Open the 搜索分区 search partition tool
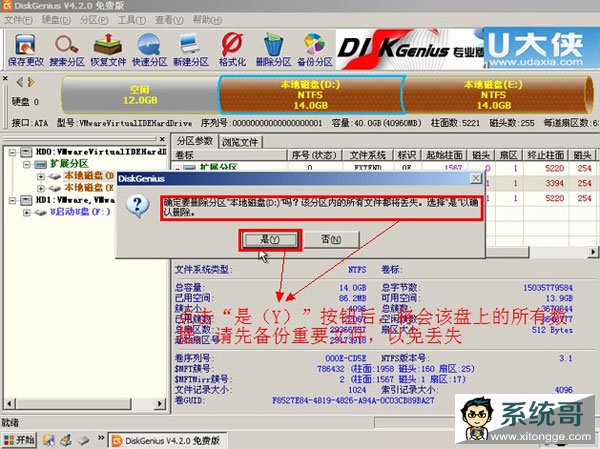Screen dimensions: 600x449 point(67,50)
